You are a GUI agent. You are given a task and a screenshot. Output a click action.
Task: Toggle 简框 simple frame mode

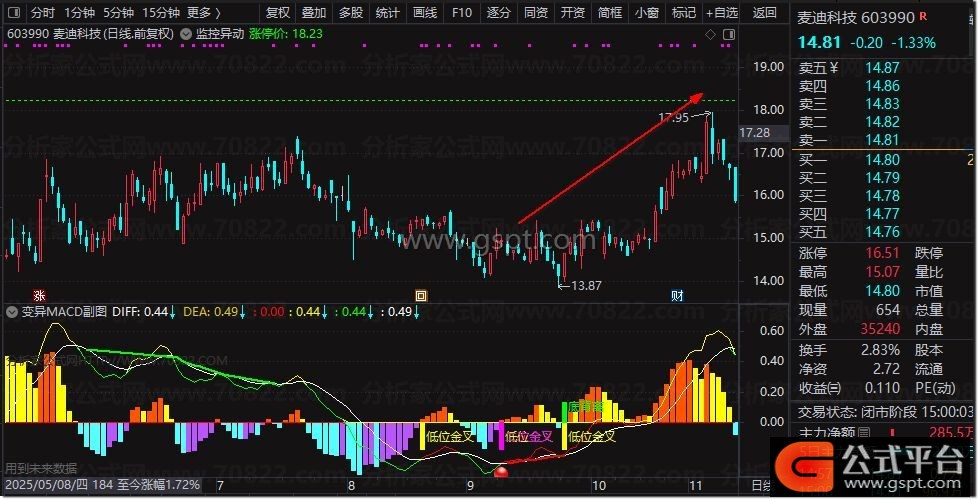tap(609, 13)
